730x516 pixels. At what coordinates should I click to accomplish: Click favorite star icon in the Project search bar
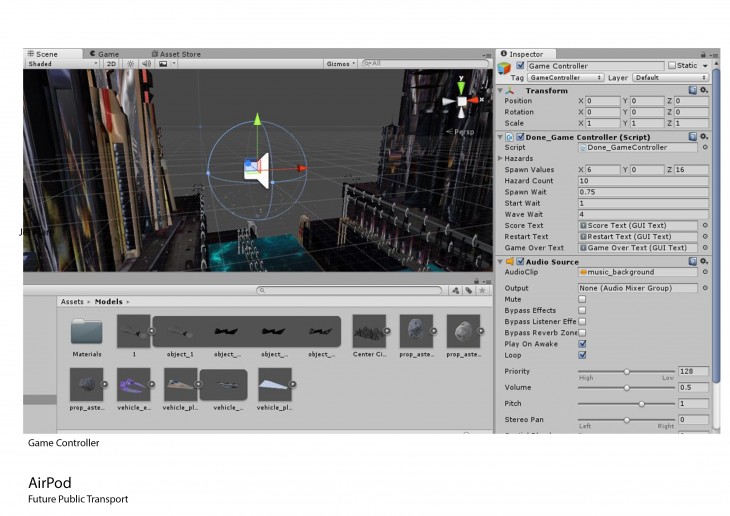(x=483, y=290)
